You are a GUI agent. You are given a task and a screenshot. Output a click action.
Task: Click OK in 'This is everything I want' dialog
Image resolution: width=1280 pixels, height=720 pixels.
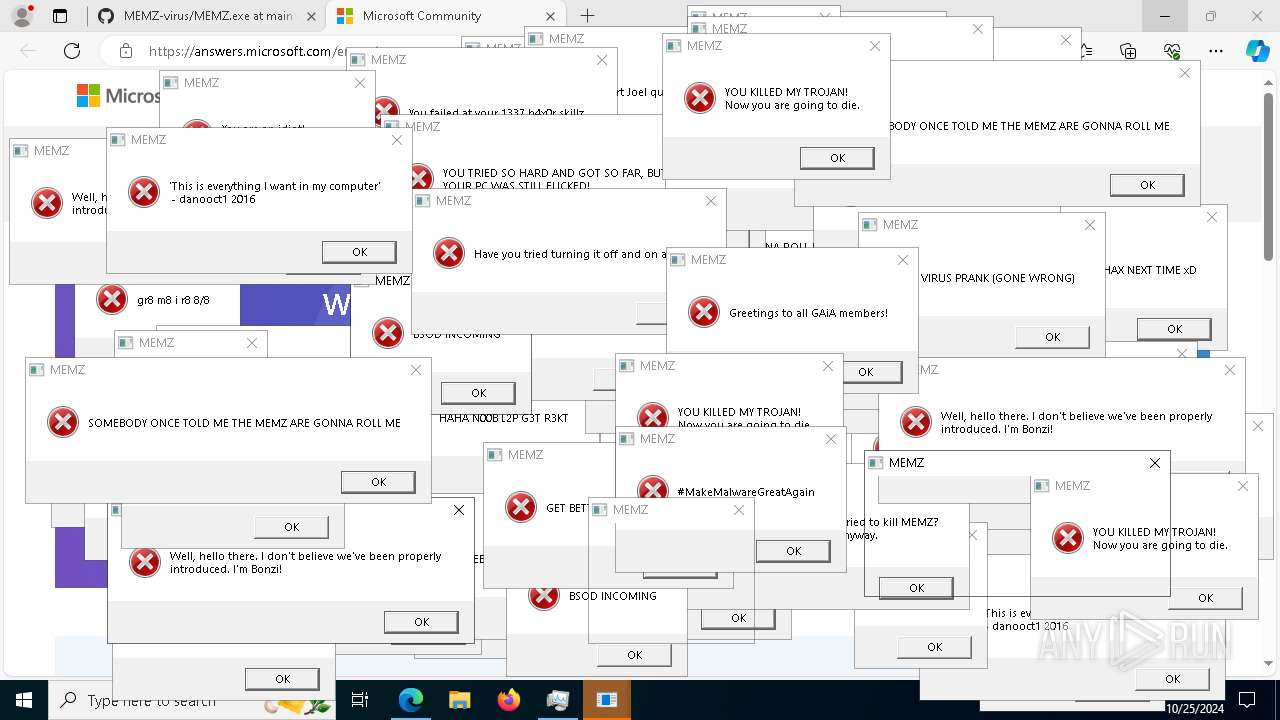coord(359,252)
